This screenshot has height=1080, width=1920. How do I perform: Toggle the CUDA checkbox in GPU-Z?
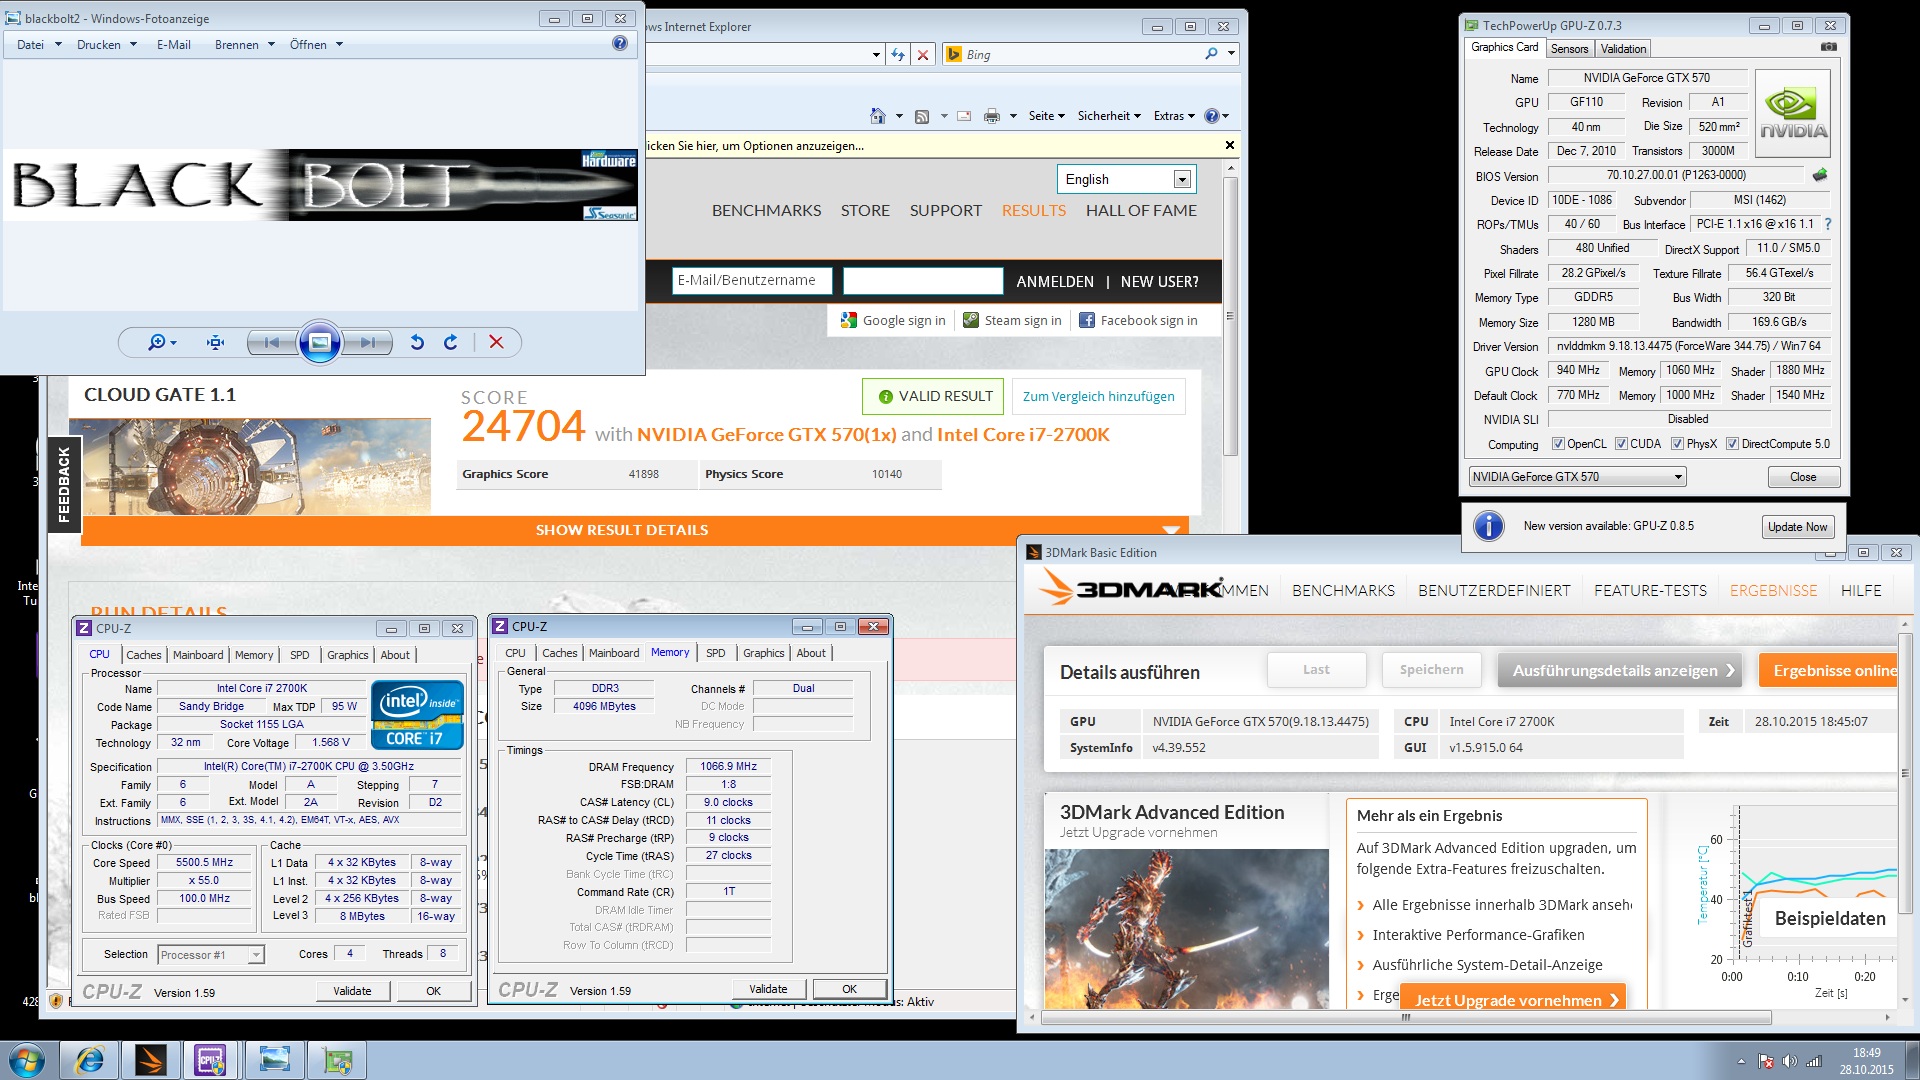coord(1621,444)
